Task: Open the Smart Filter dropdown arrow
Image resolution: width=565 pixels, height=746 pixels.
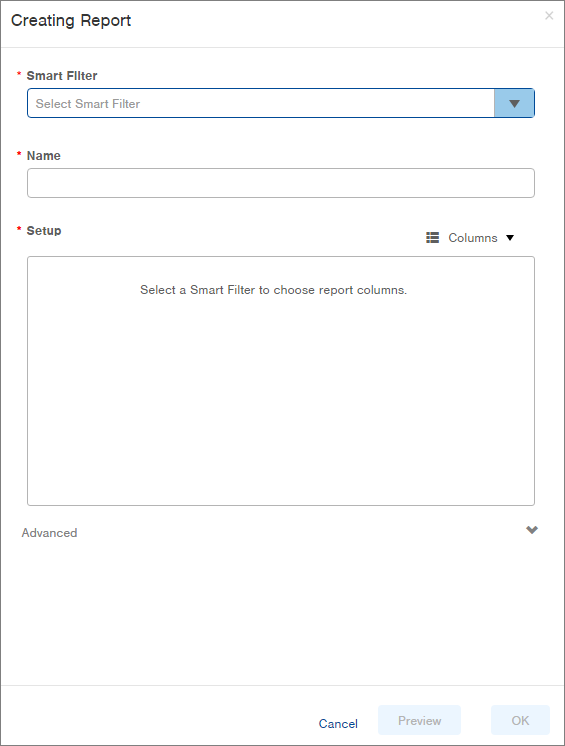Action: 514,103
